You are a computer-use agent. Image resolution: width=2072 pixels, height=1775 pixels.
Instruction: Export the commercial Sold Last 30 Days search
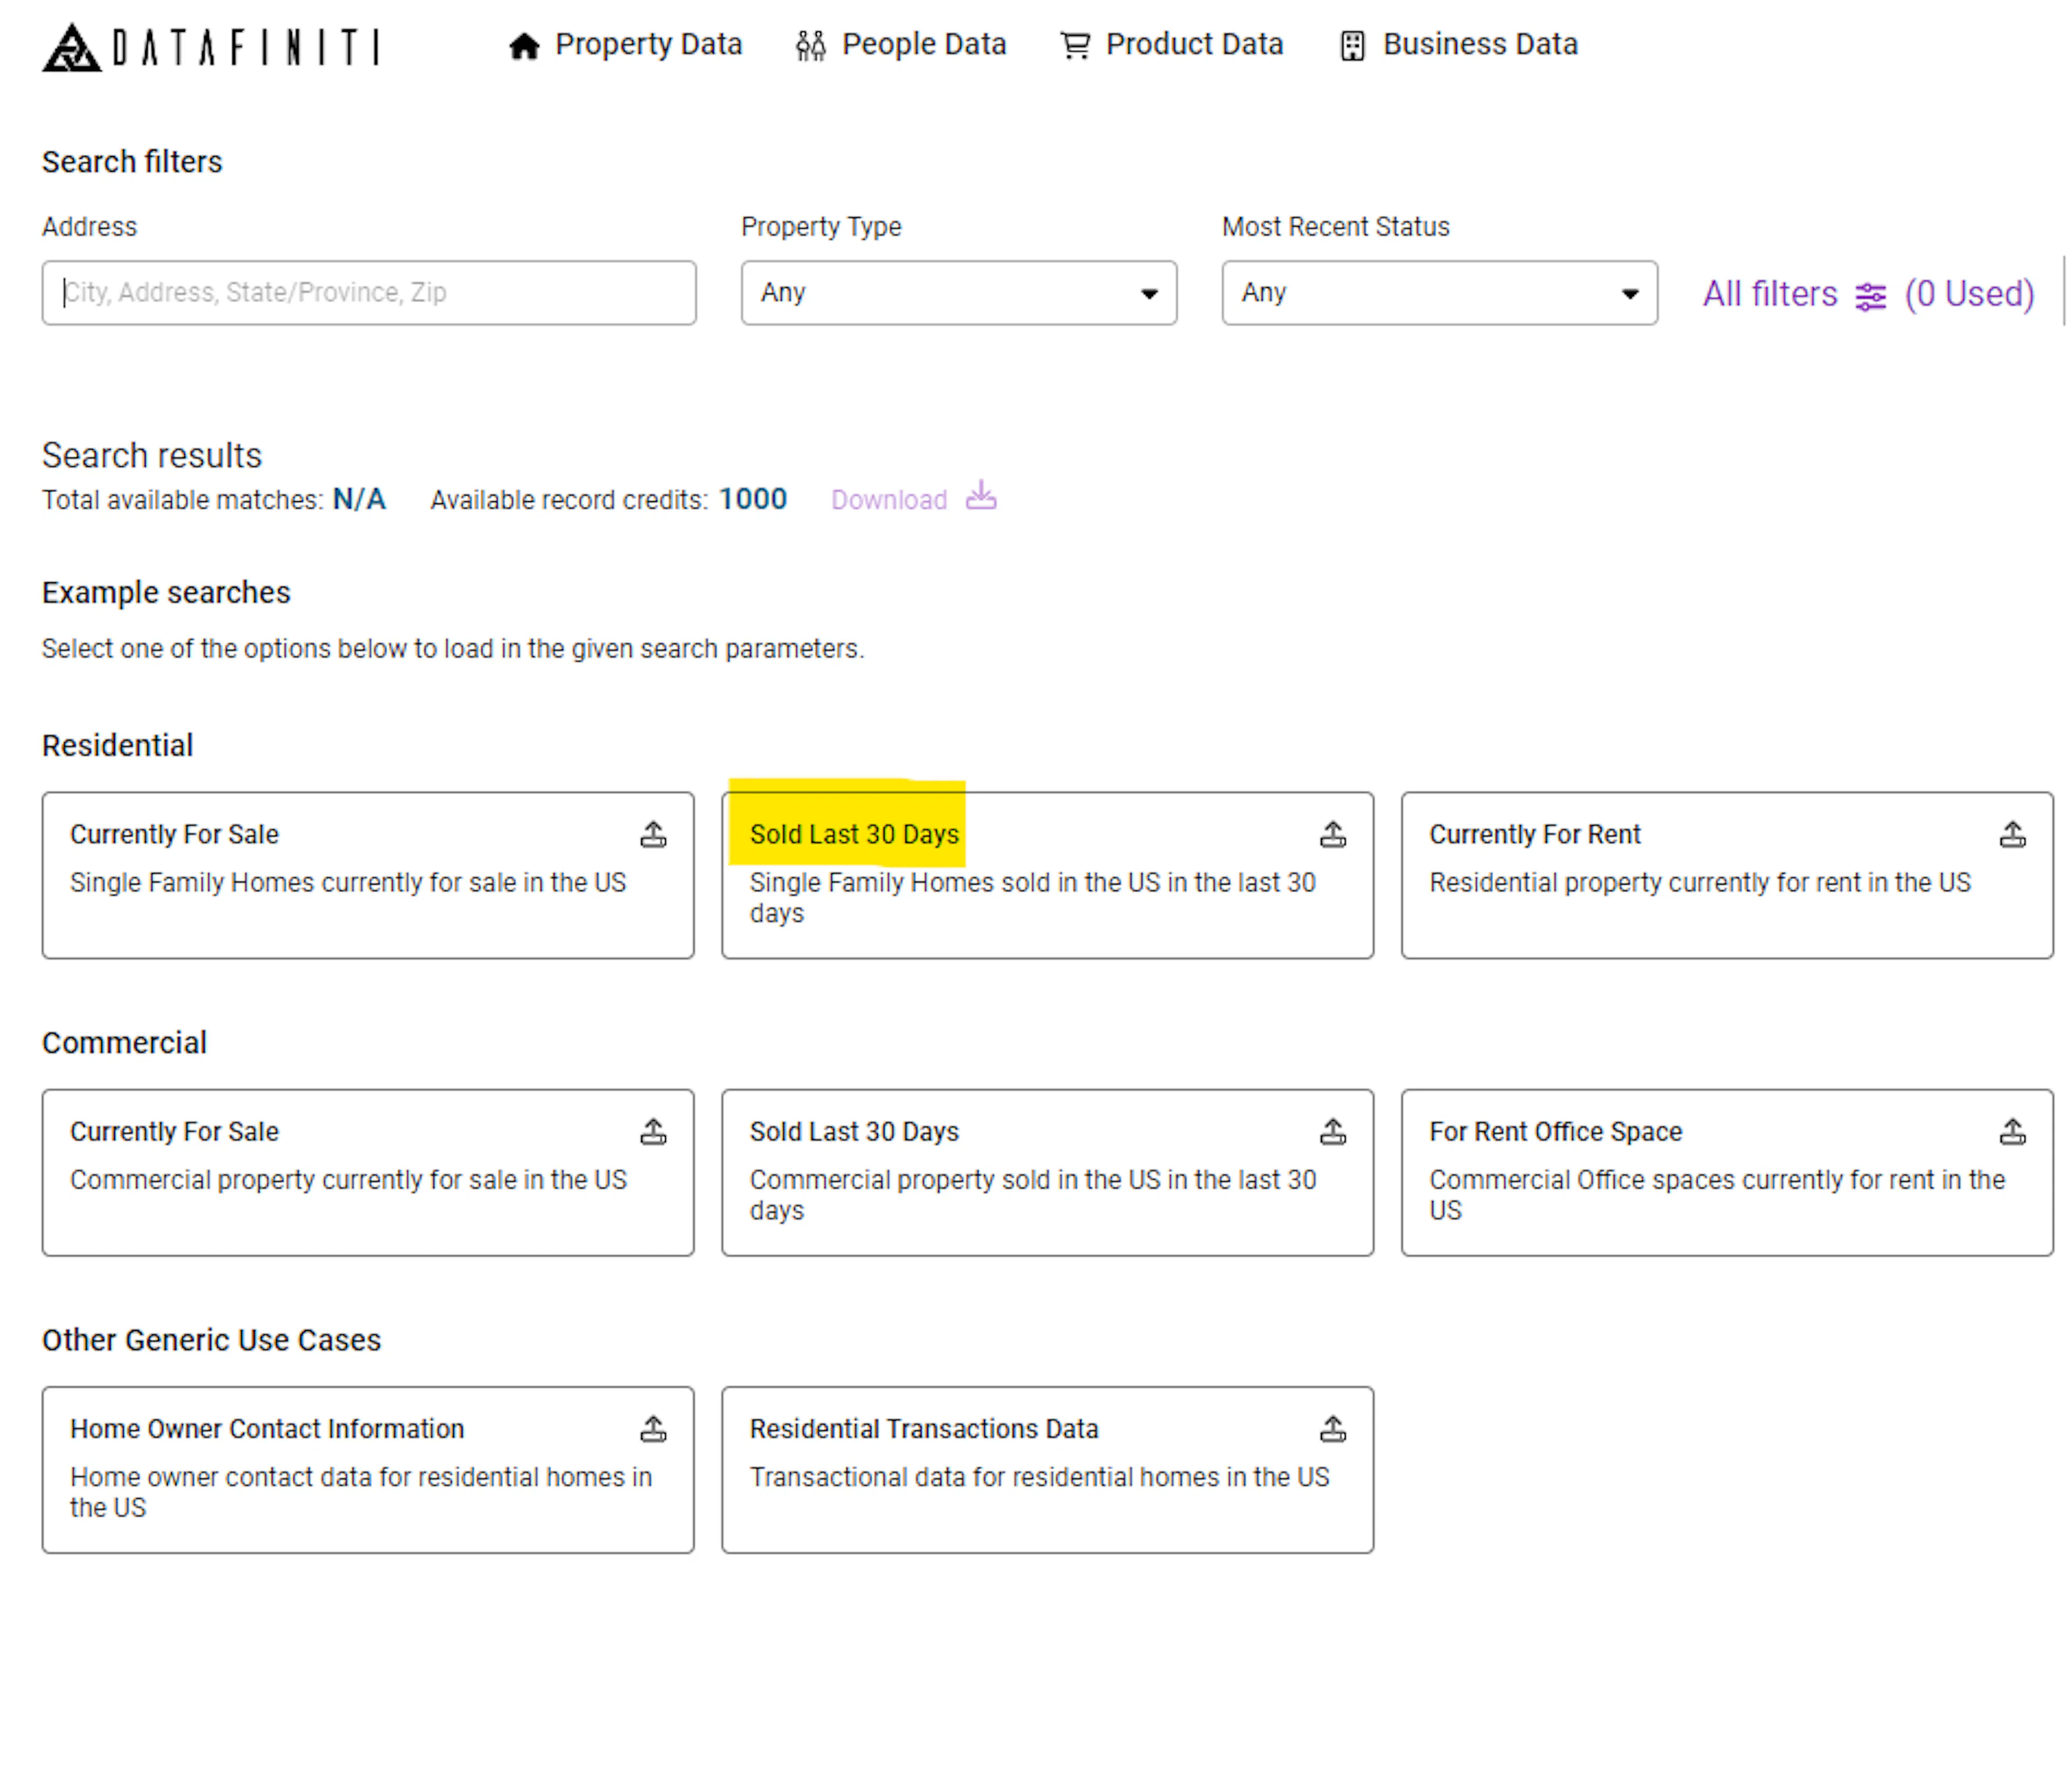pyautogui.click(x=1333, y=1131)
